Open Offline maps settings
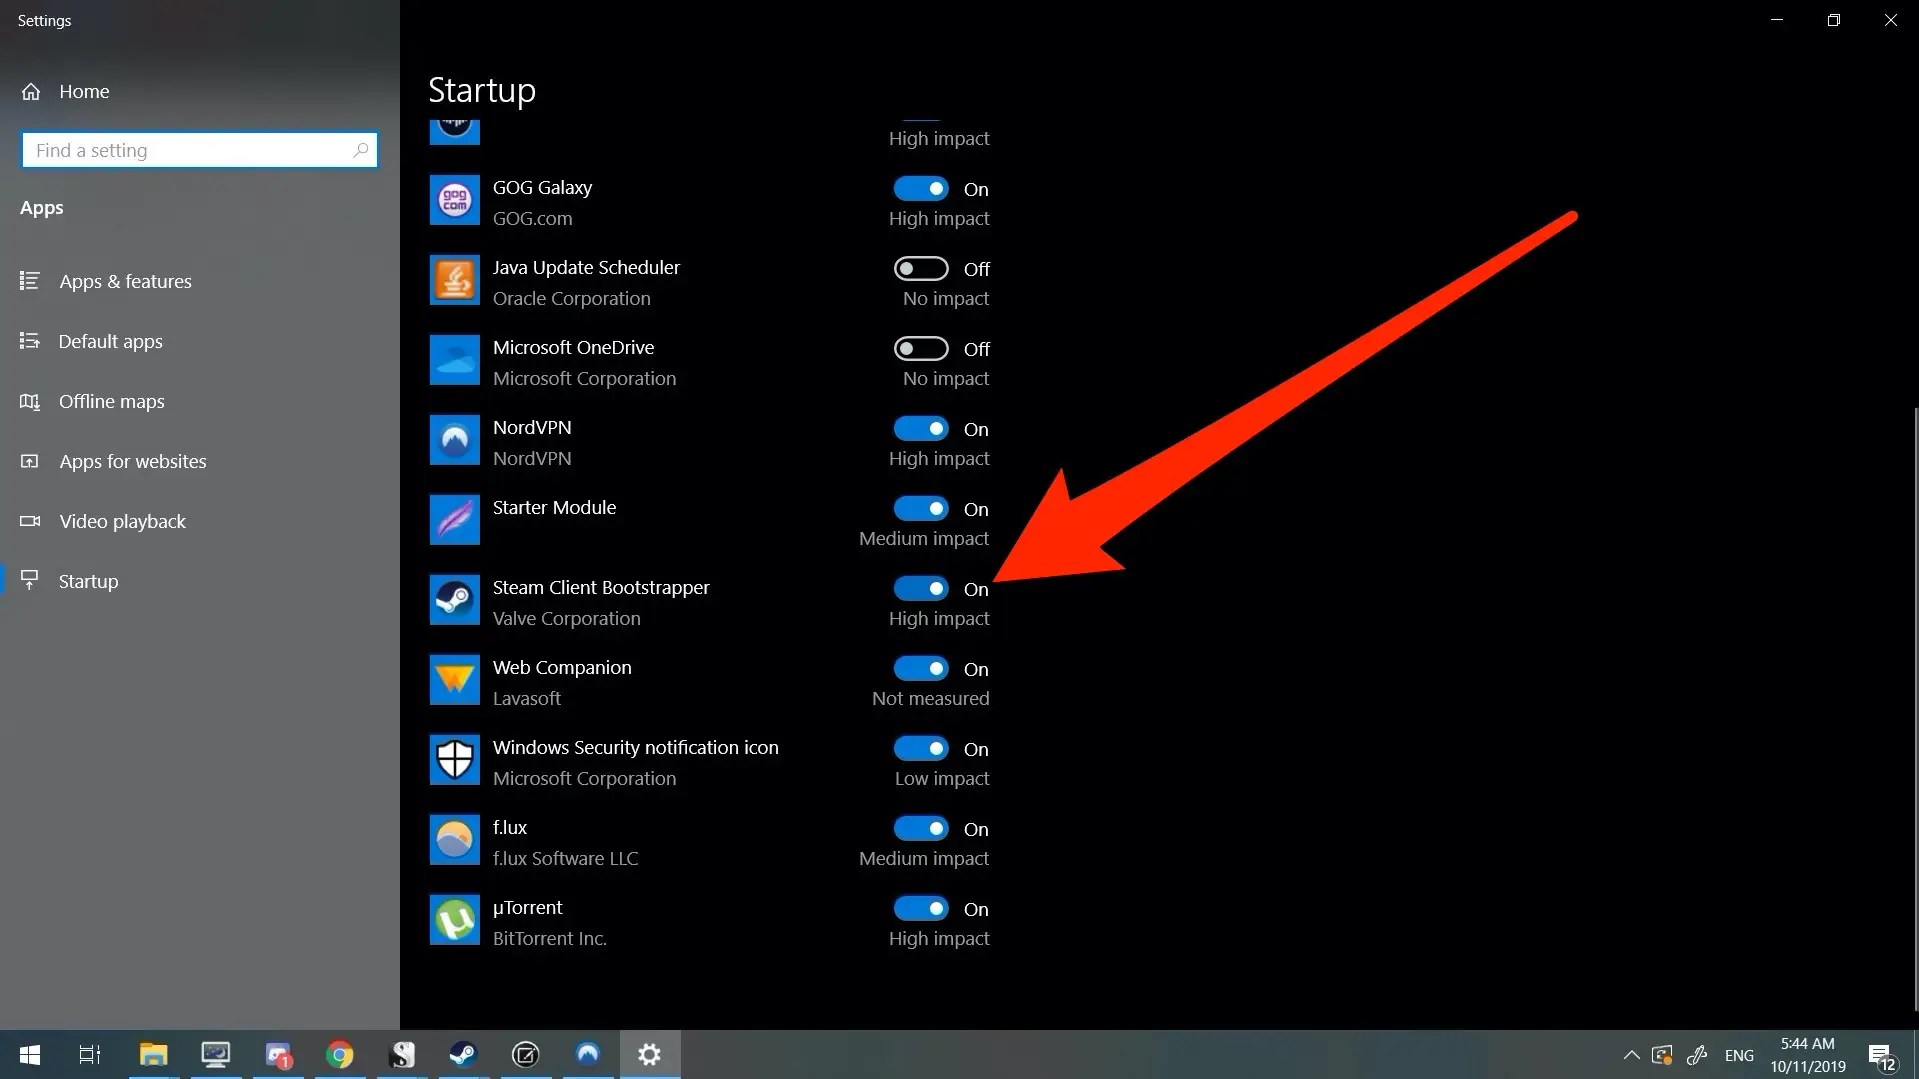1919x1079 pixels. (200, 401)
